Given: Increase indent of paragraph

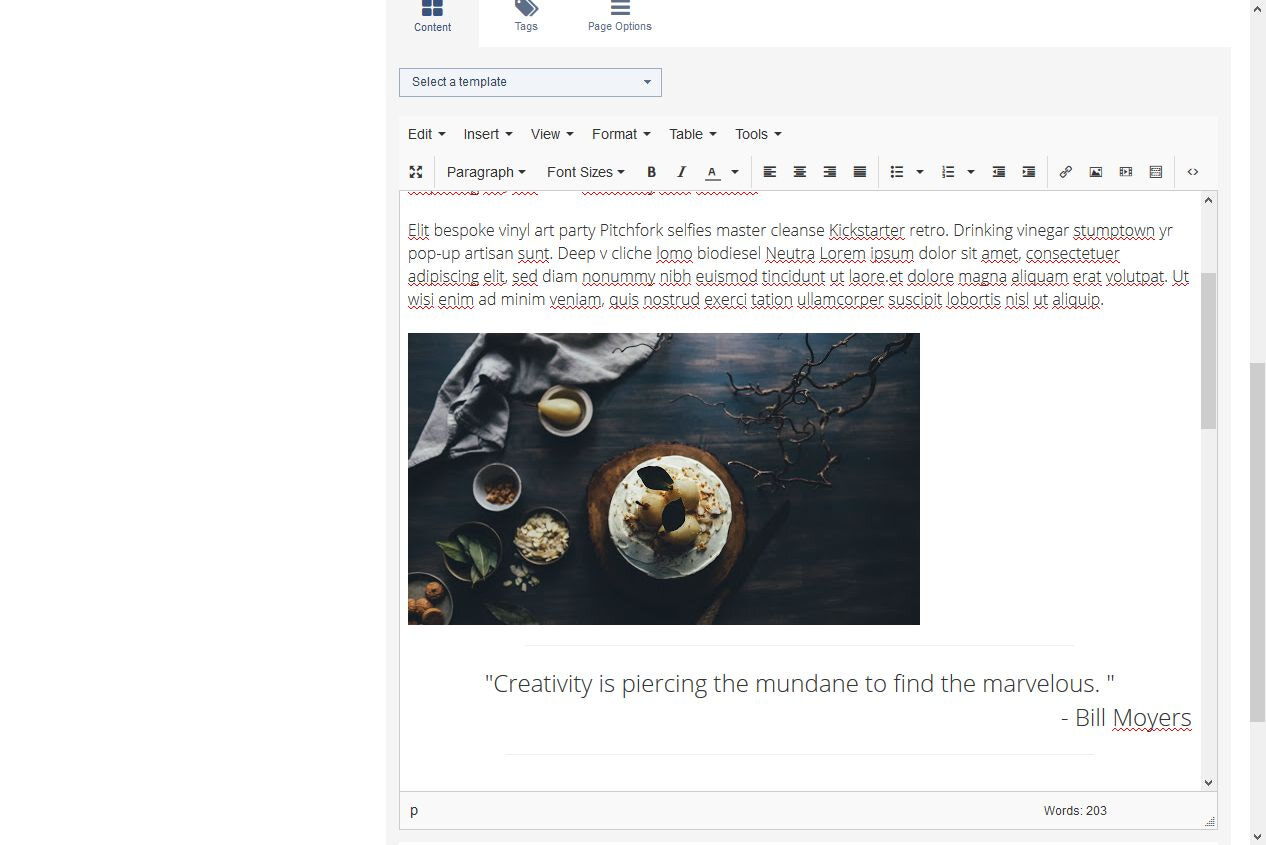Looking at the screenshot, I should point(1028,172).
